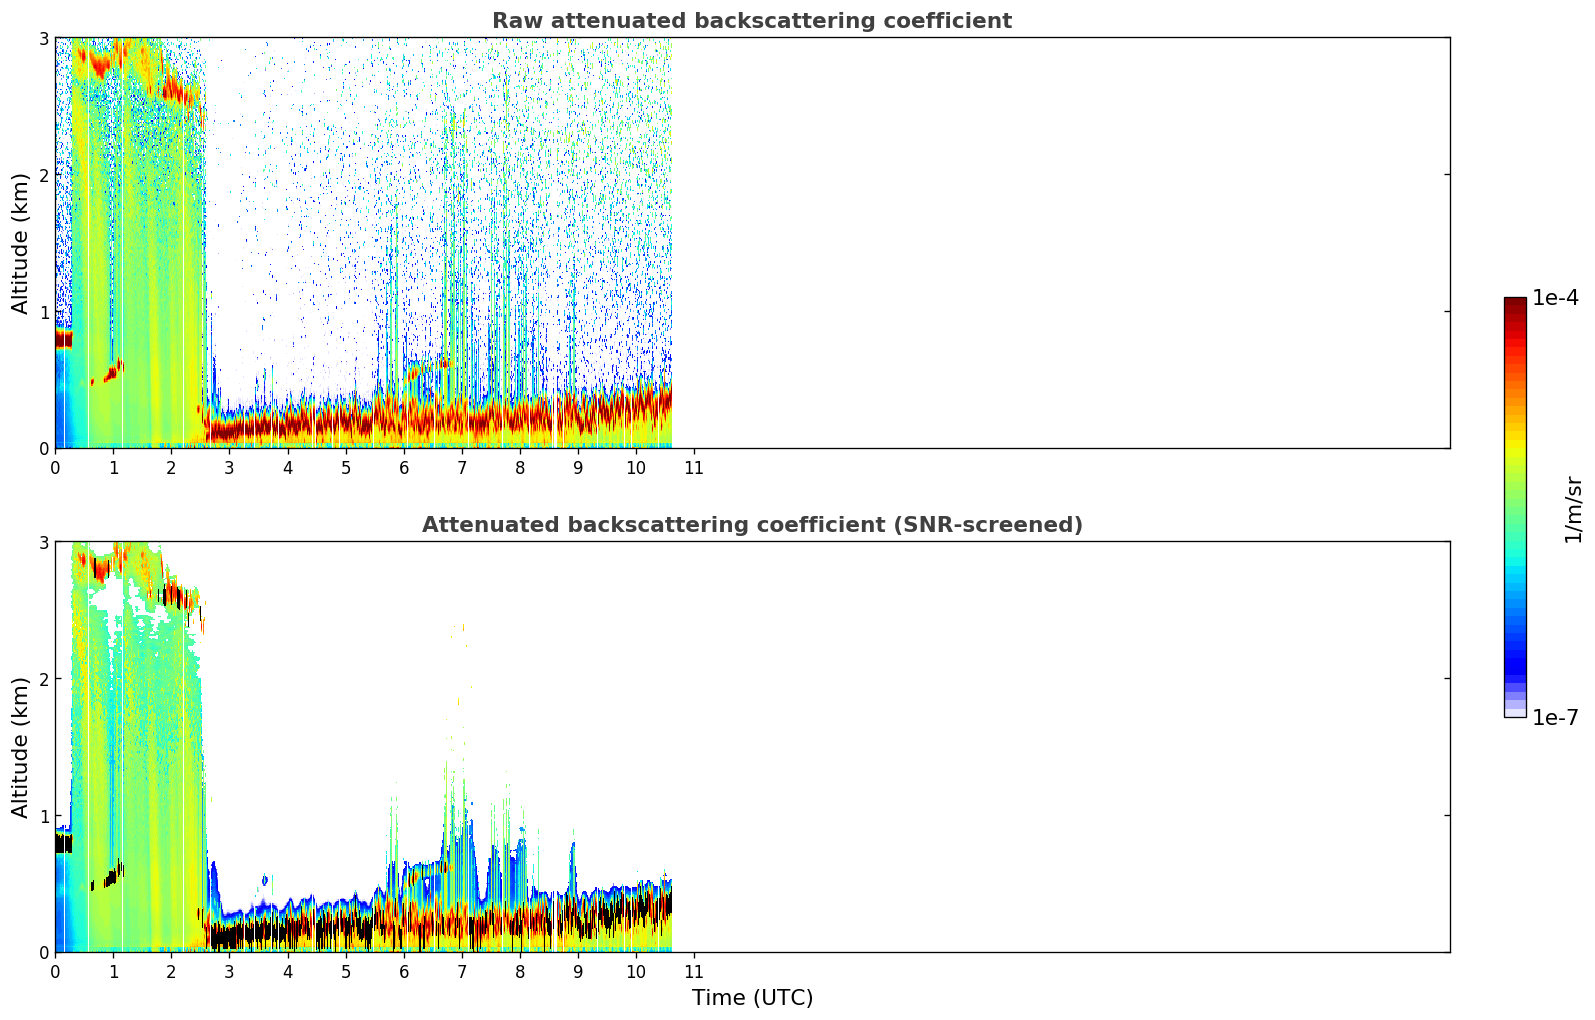Click the 'Attenuated backscattering coefficient (SNR-screened)' title
Image resolution: width=1595 pixels, height=1020 pixels.
(x=751, y=525)
